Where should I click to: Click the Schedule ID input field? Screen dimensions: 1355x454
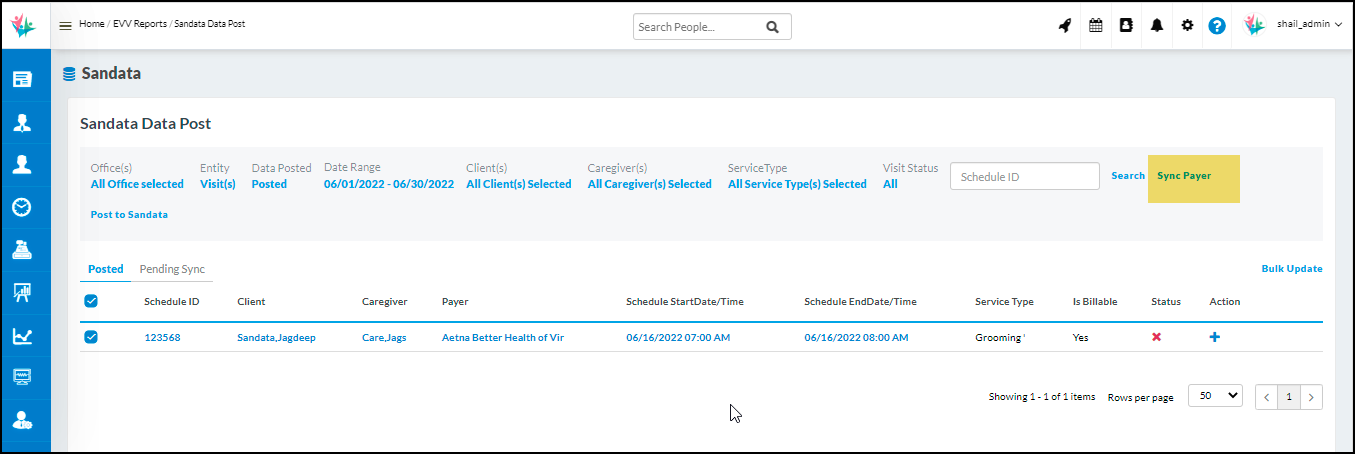click(x=1024, y=177)
